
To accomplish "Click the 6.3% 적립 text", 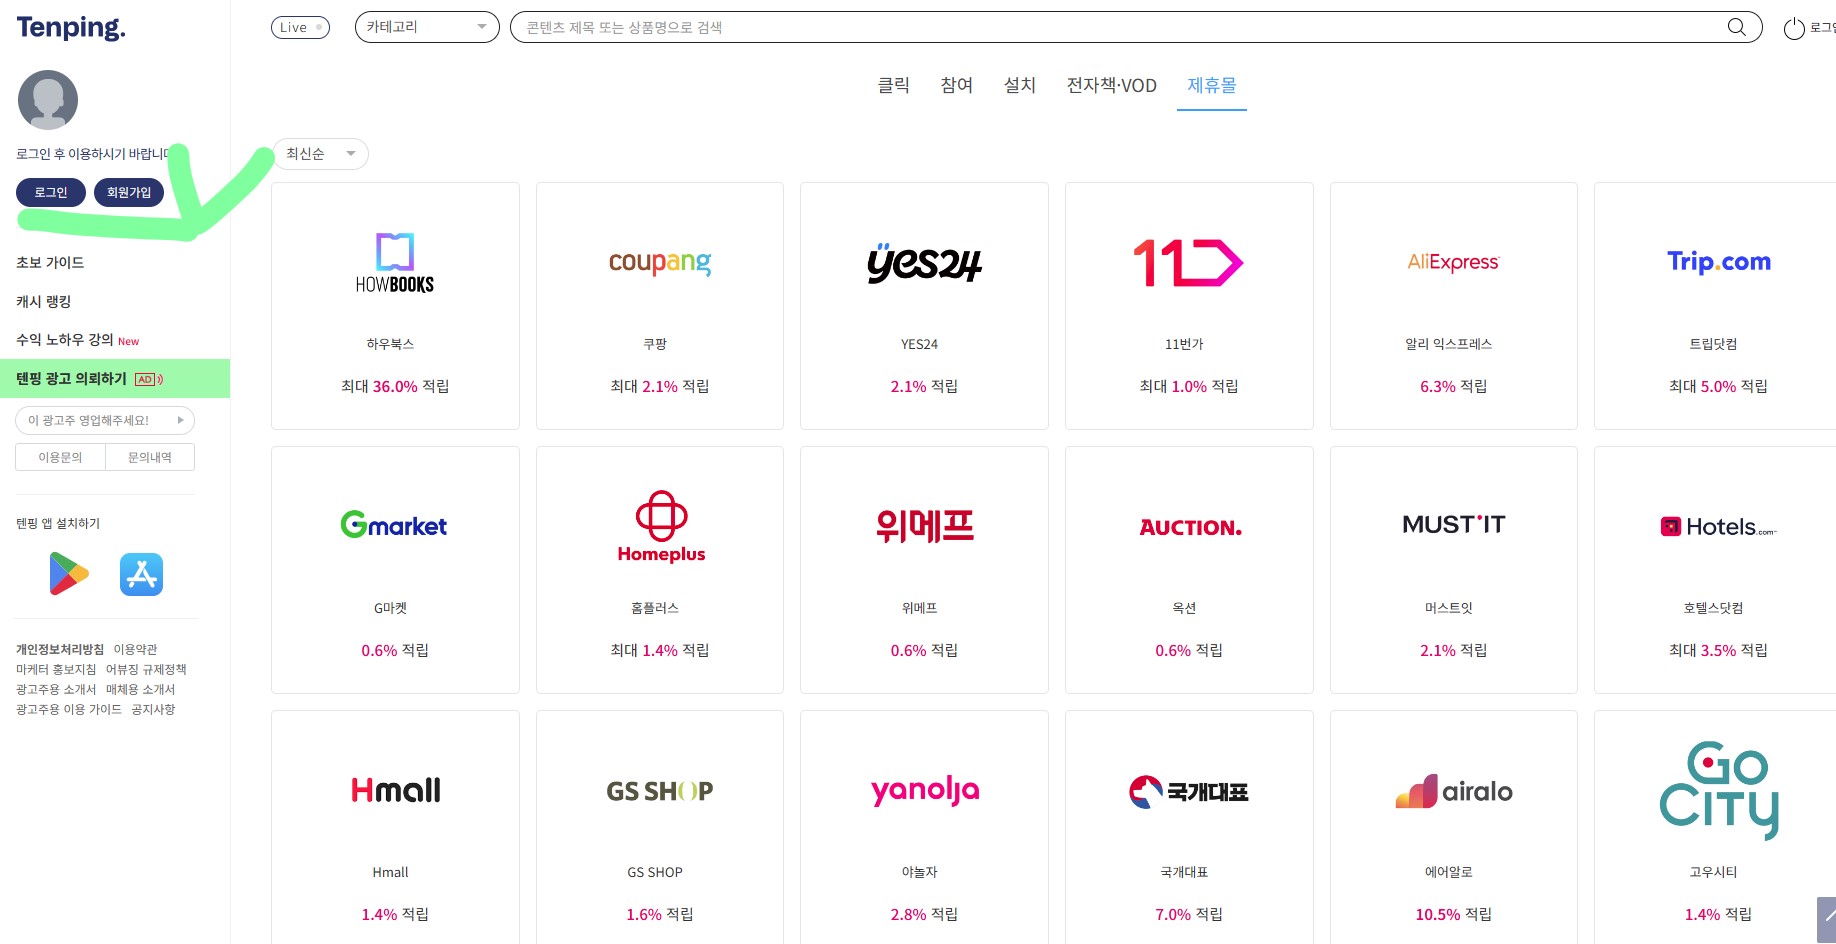I will click(1453, 386).
